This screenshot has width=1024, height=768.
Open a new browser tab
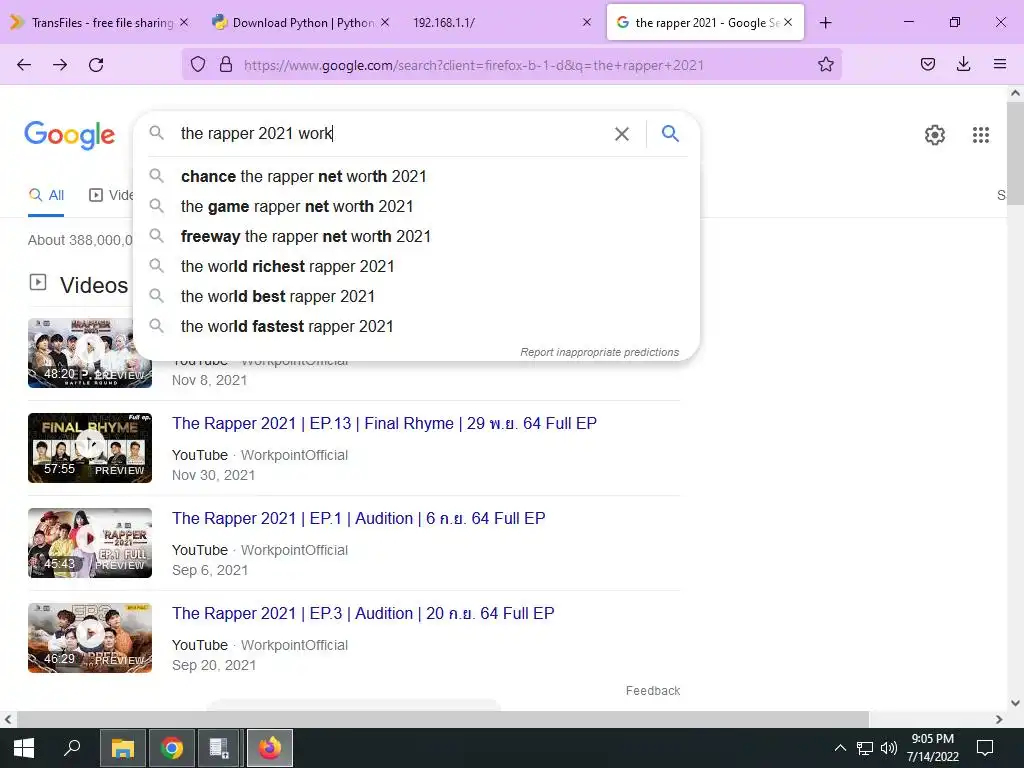825,23
